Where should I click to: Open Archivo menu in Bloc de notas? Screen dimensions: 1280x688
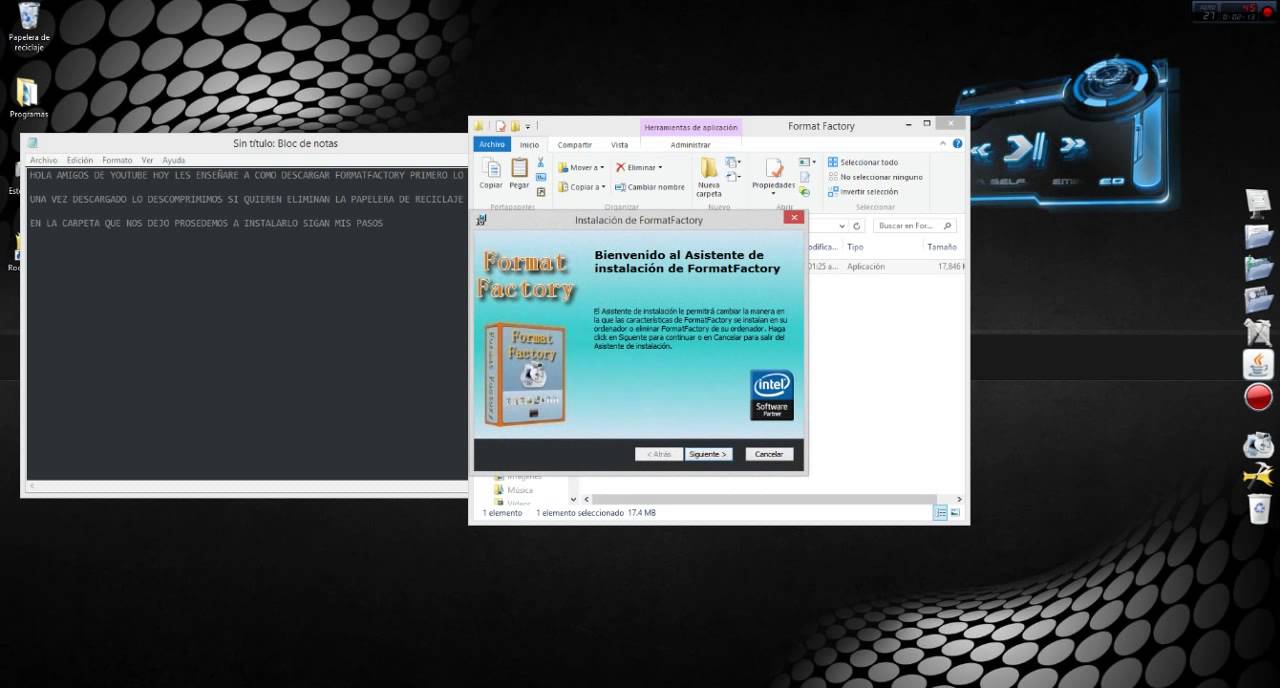[x=44, y=160]
